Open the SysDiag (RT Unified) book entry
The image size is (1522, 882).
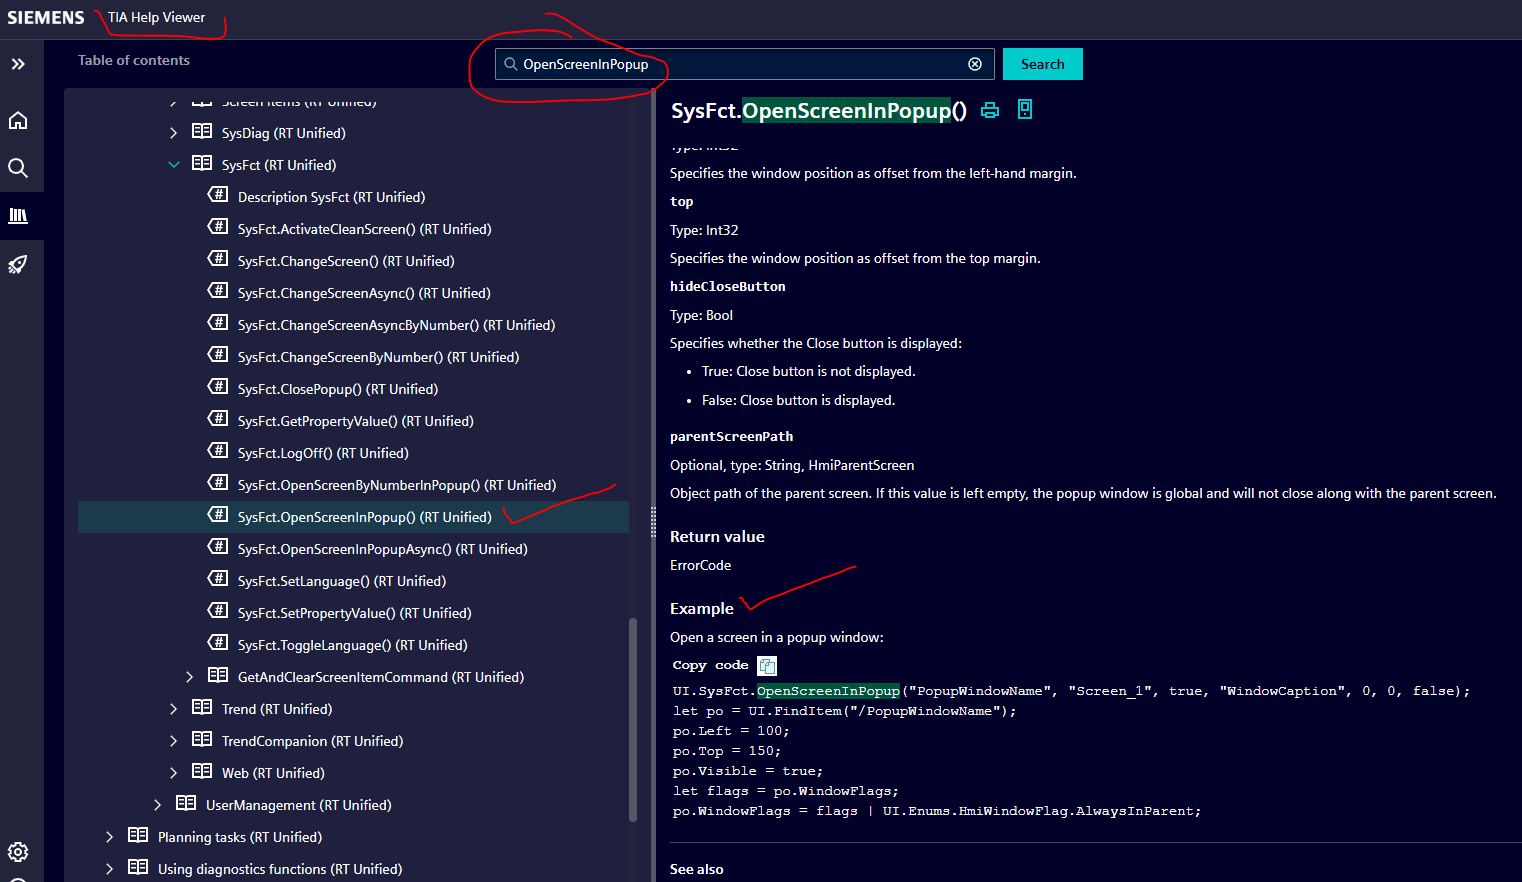[284, 133]
